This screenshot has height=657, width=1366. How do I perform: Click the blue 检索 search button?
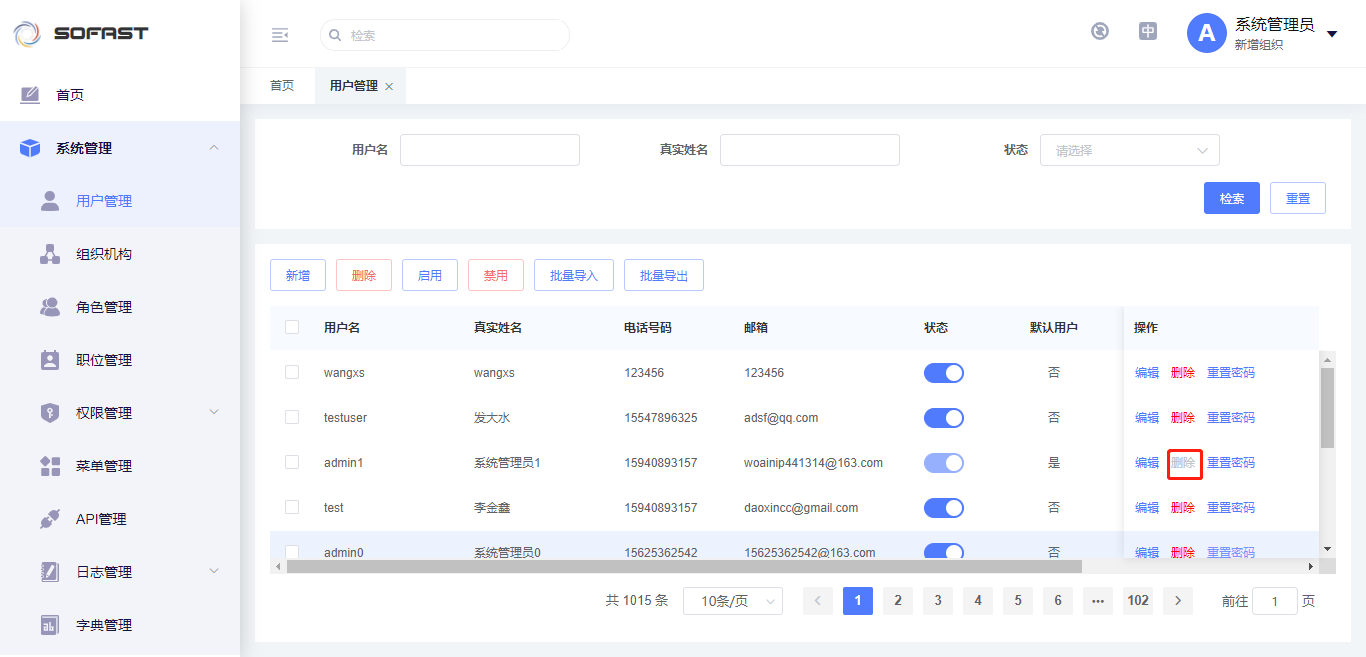pos(1231,198)
